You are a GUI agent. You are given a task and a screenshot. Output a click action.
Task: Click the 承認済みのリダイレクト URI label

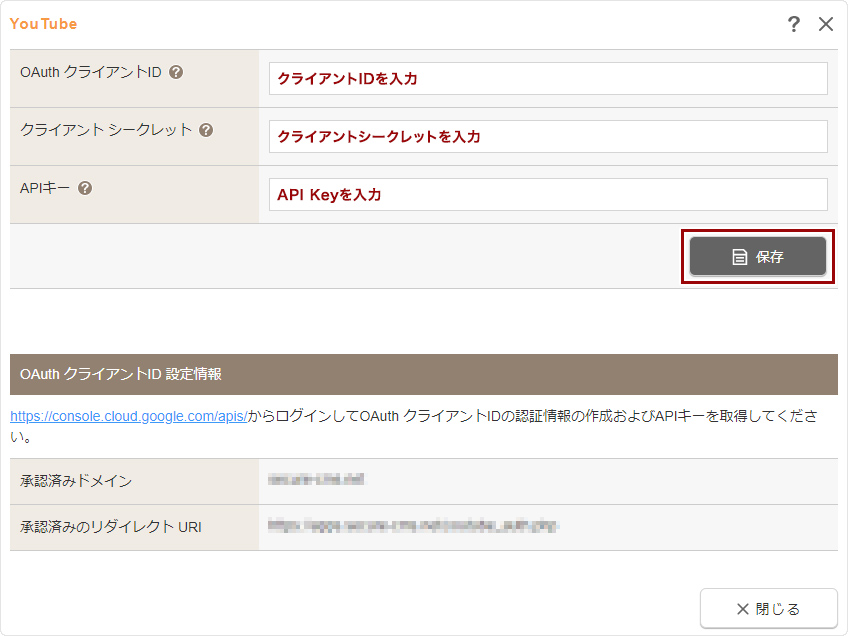(x=111, y=527)
